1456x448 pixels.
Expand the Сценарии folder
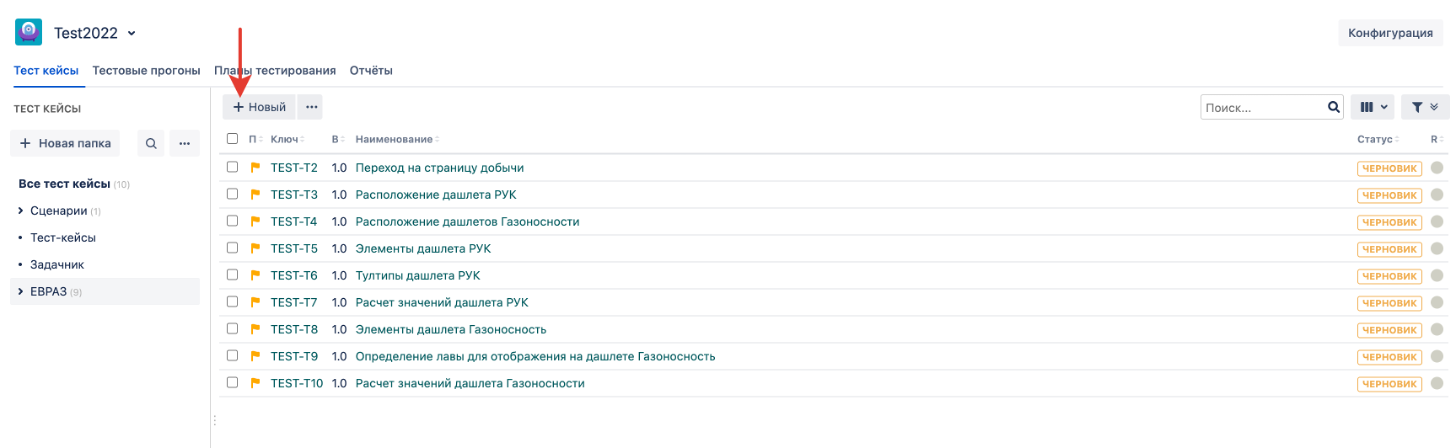21,211
